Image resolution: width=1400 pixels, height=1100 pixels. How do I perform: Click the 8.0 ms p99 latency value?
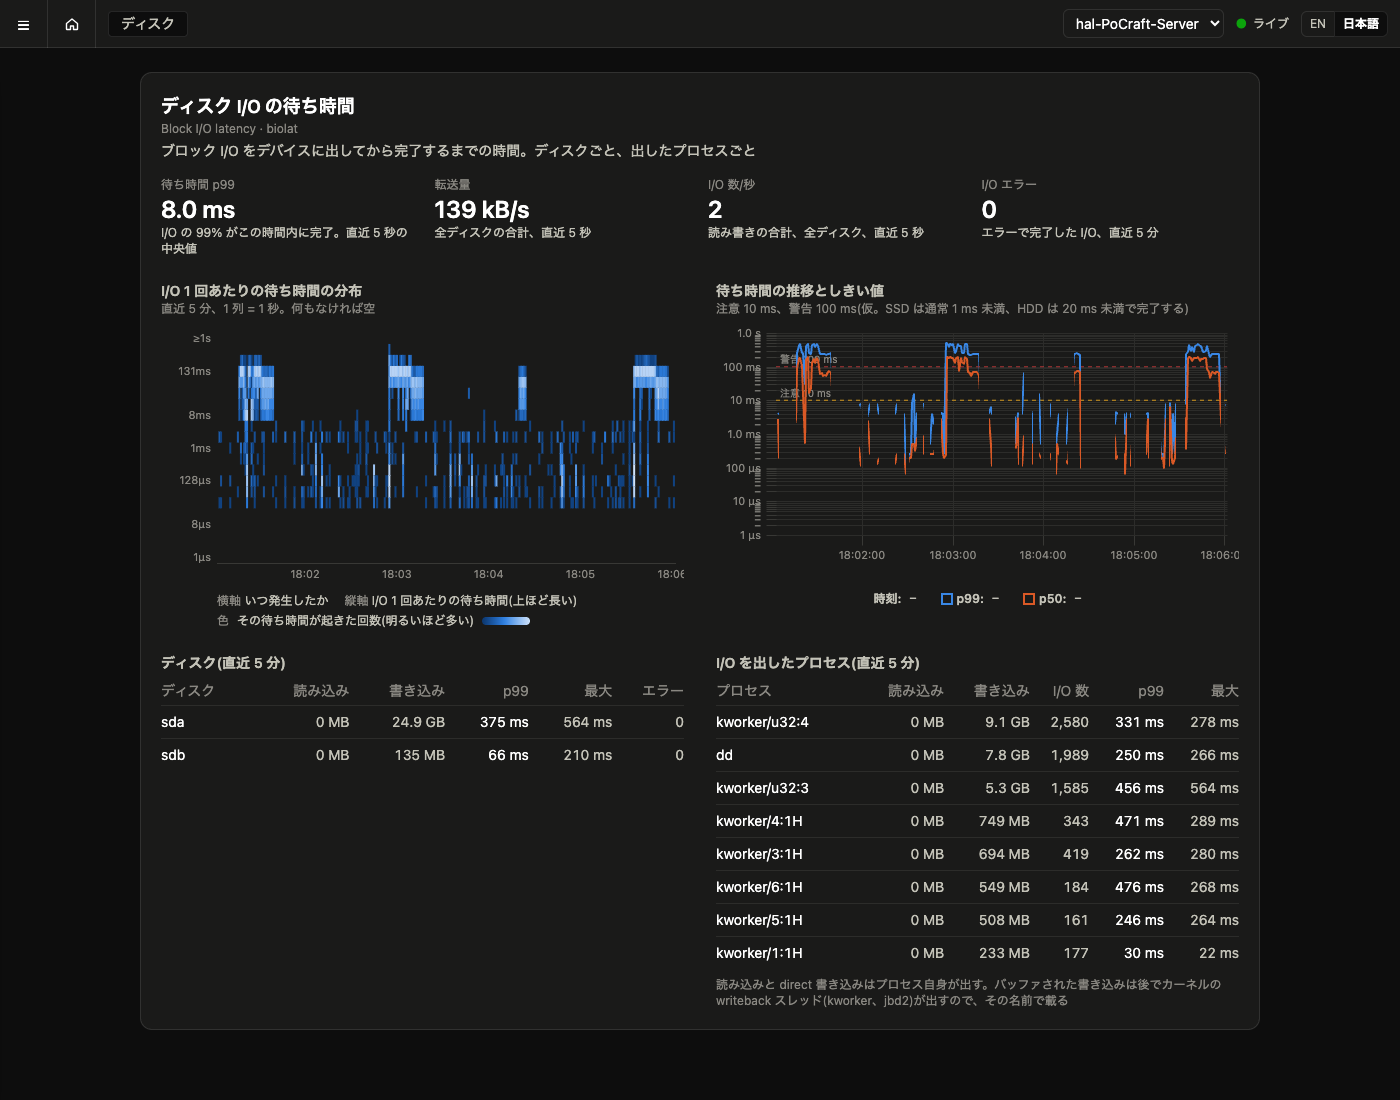(x=198, y=210)
